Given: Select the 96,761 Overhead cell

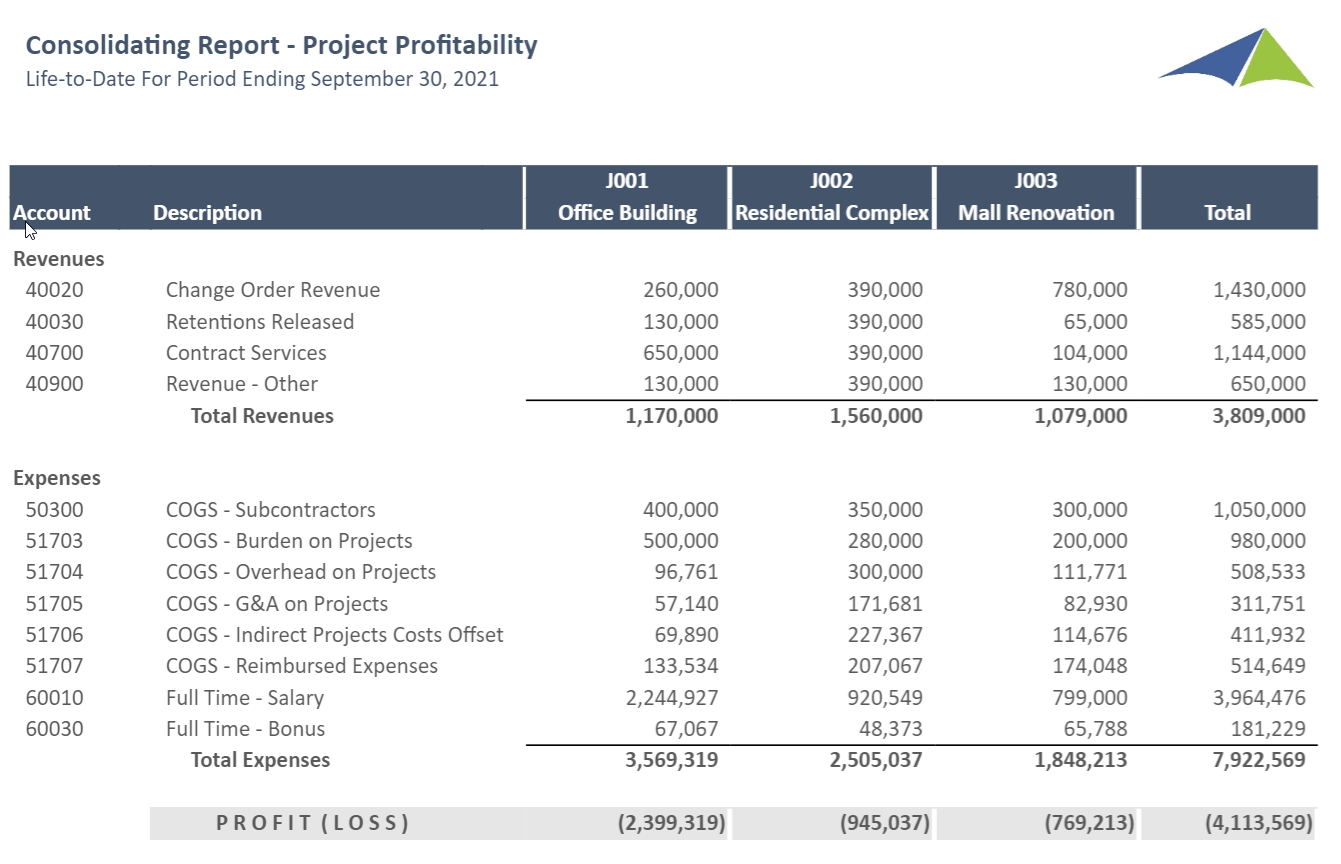Looking at the screenshot, I should tap(687, 572).
